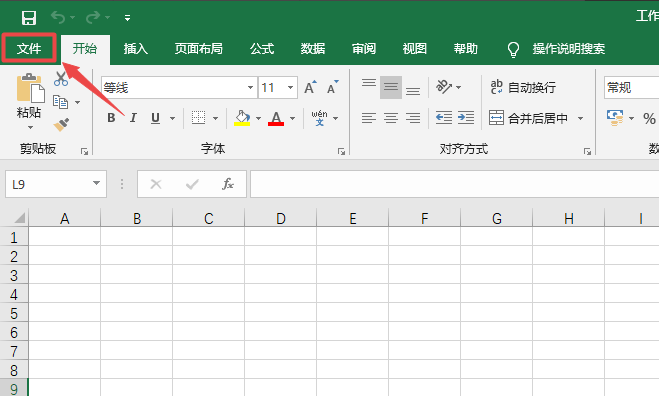Viewport: 659px width, 396px height.
Task: Click the Cut scissors icon
Action: (x=61, y=79)
